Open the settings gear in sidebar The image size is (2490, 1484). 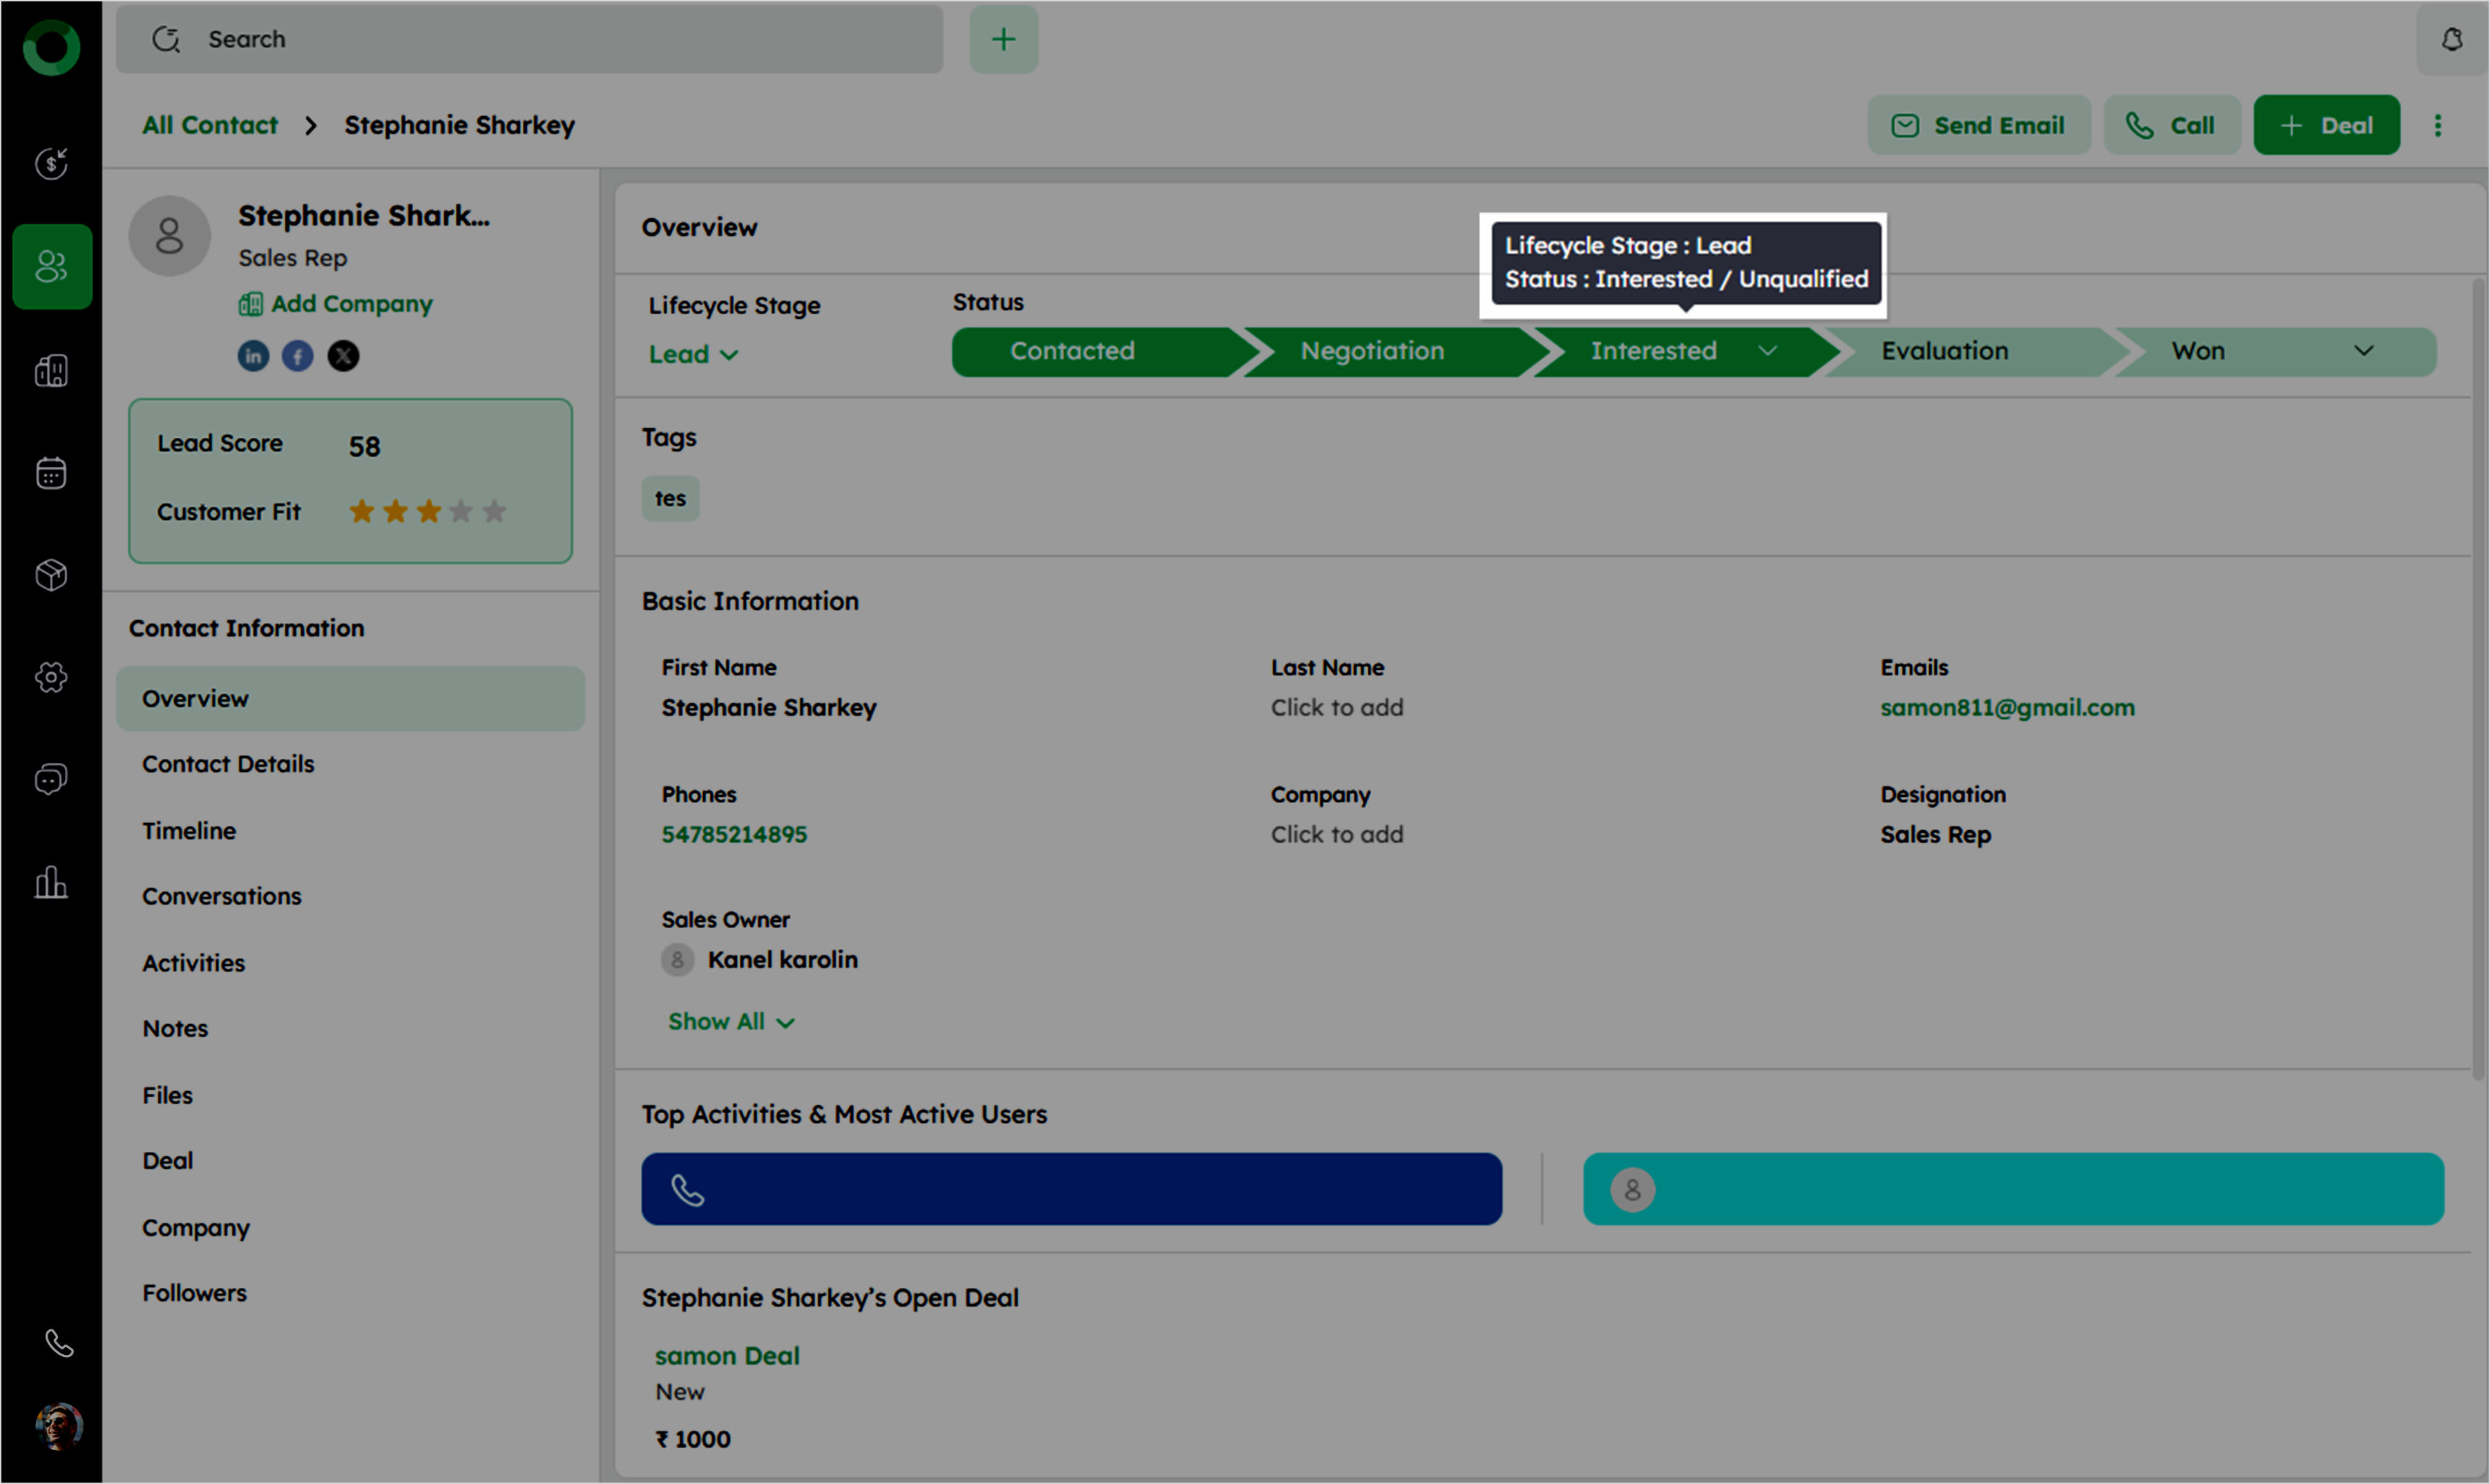52,677
